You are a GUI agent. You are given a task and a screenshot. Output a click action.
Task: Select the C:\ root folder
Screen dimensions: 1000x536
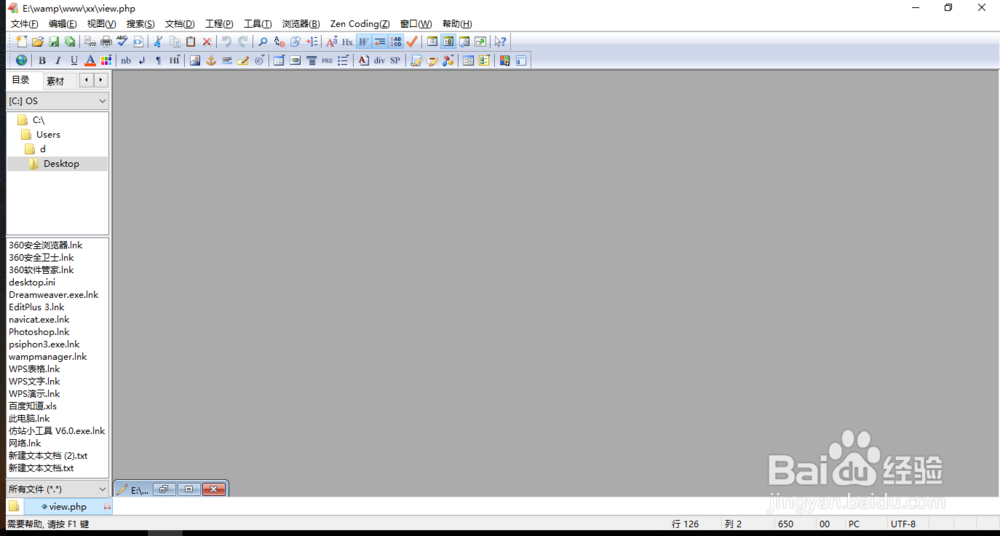38,120
